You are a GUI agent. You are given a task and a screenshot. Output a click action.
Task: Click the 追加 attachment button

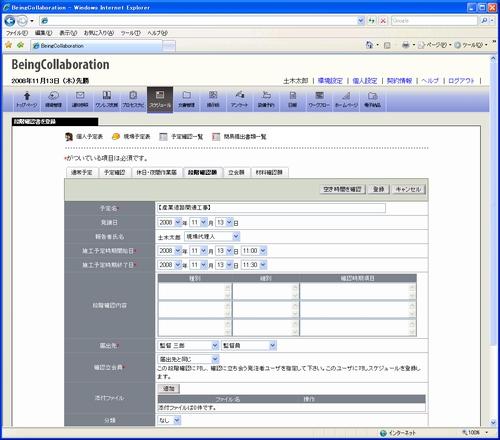(169, 388)
